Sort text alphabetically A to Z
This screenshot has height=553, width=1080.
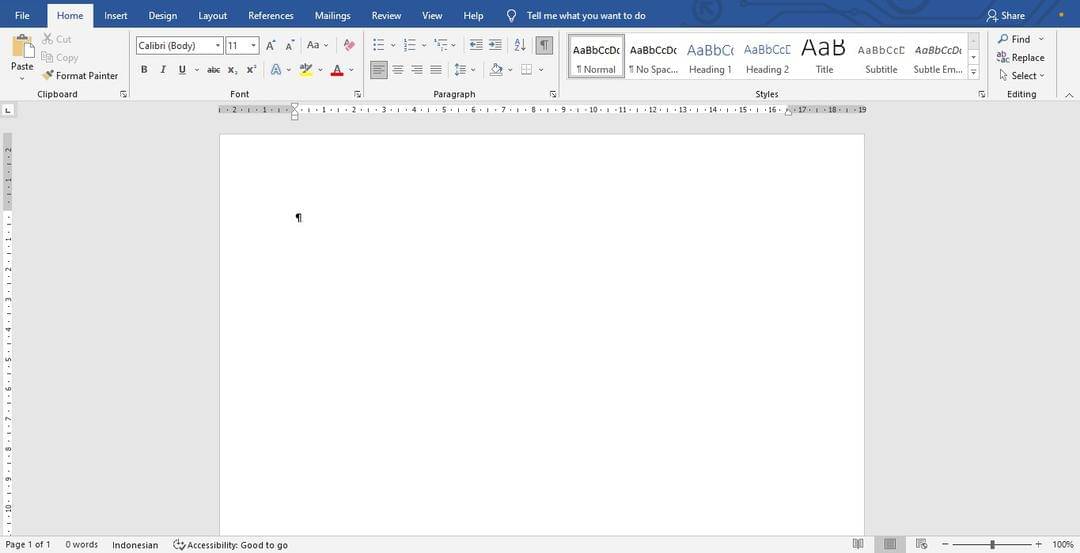click(x=520, y=45)
